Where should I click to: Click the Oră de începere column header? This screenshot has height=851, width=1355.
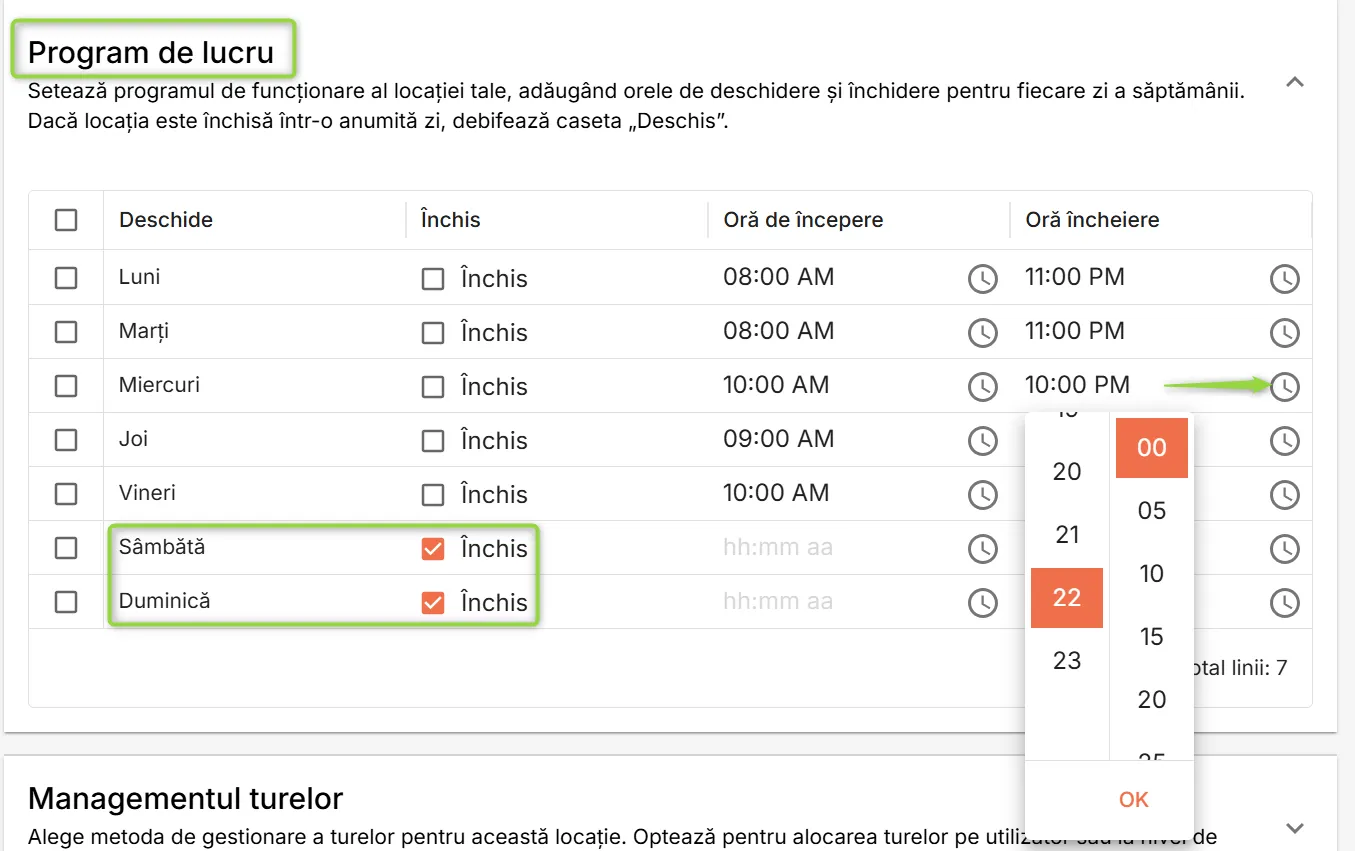coord(803,220)
